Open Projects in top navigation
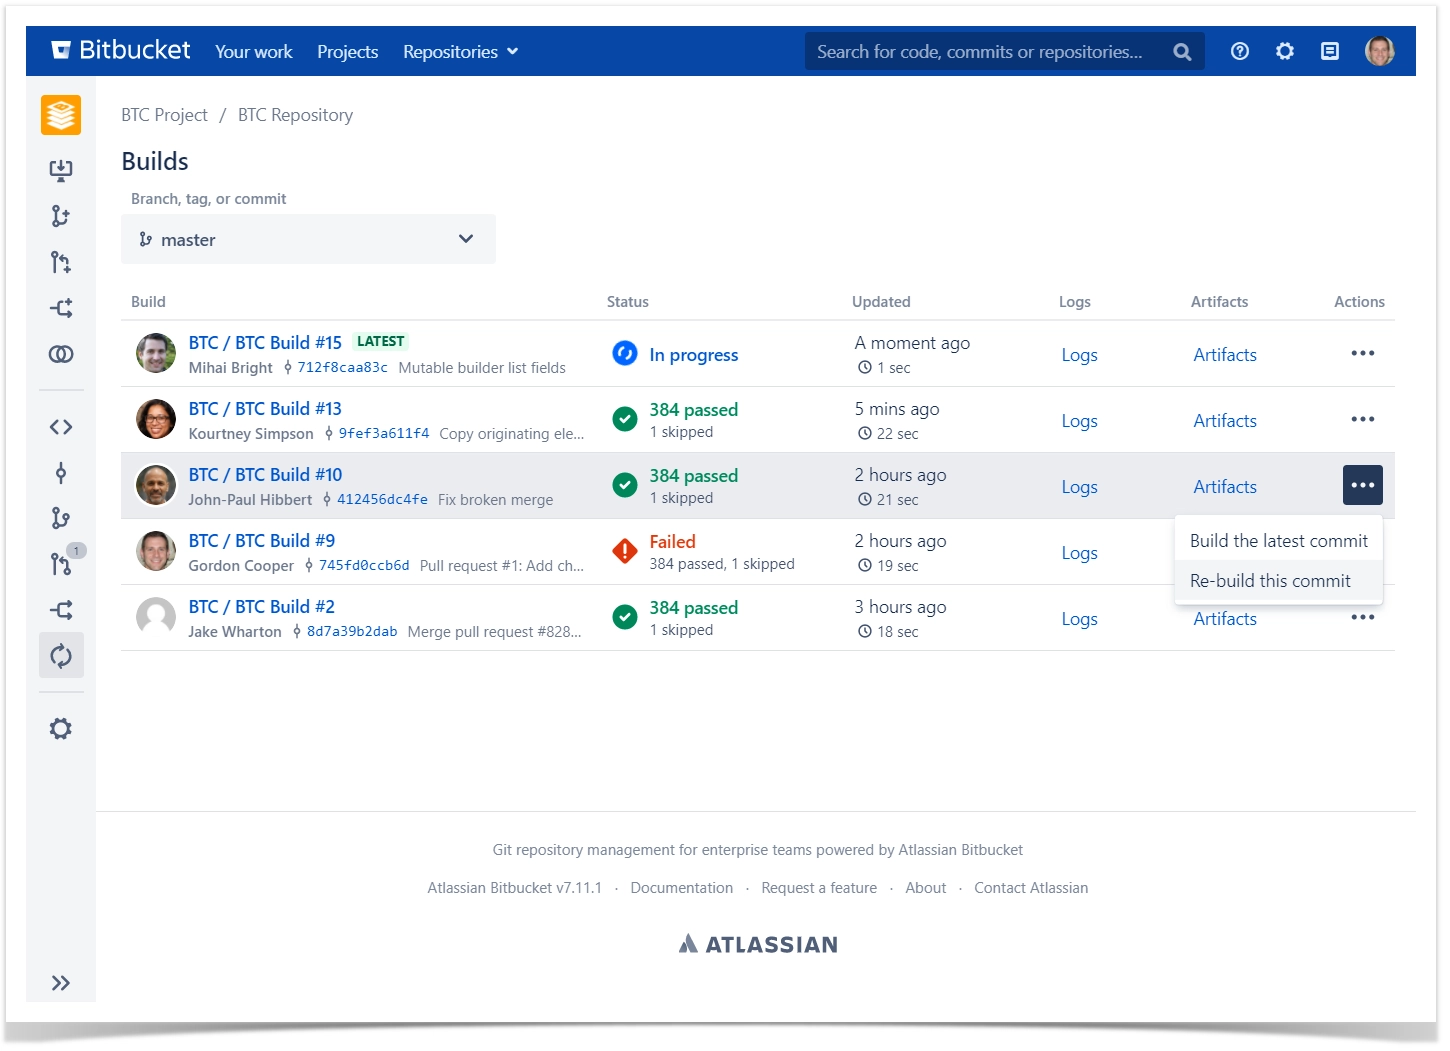This screenshot has height=1051, width=1450. coord(347,52)
